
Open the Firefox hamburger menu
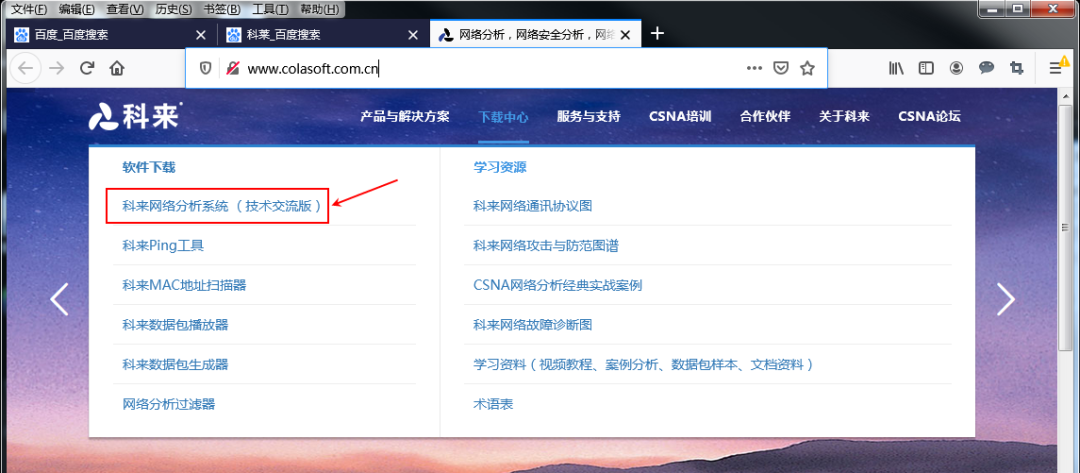pyautogui.click(x=1055, y=68)
